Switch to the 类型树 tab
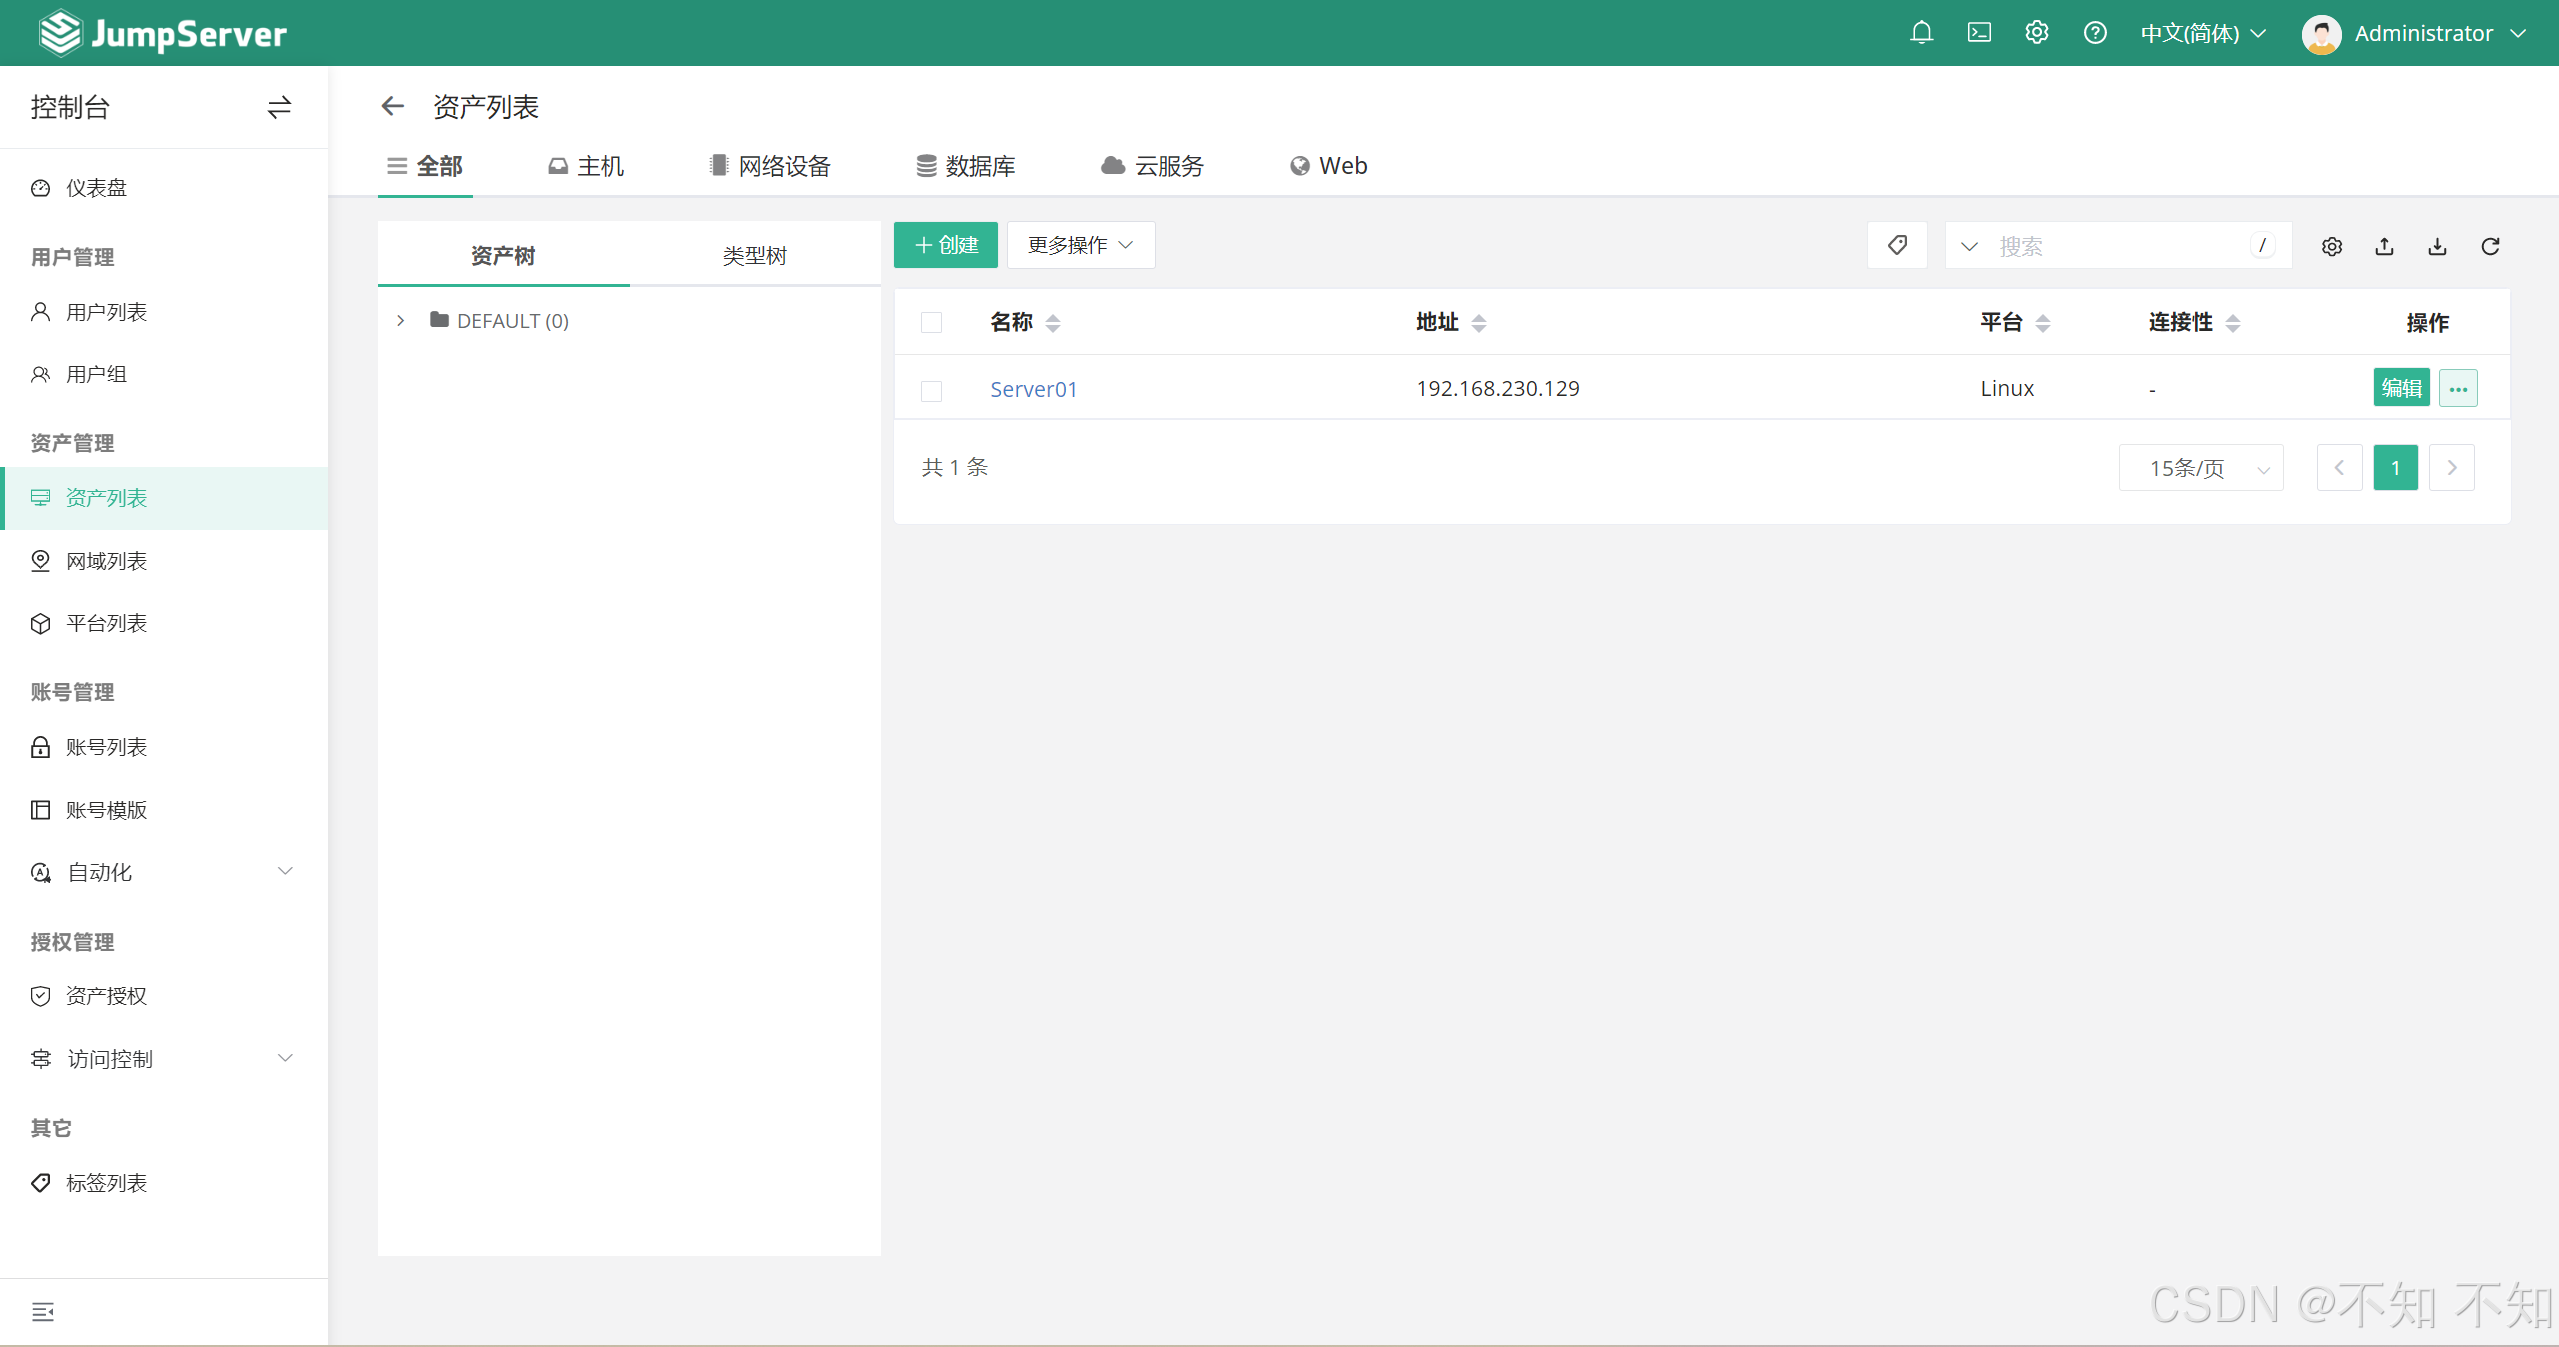This screenshot has height=1347, width=2559. (754, 256)
